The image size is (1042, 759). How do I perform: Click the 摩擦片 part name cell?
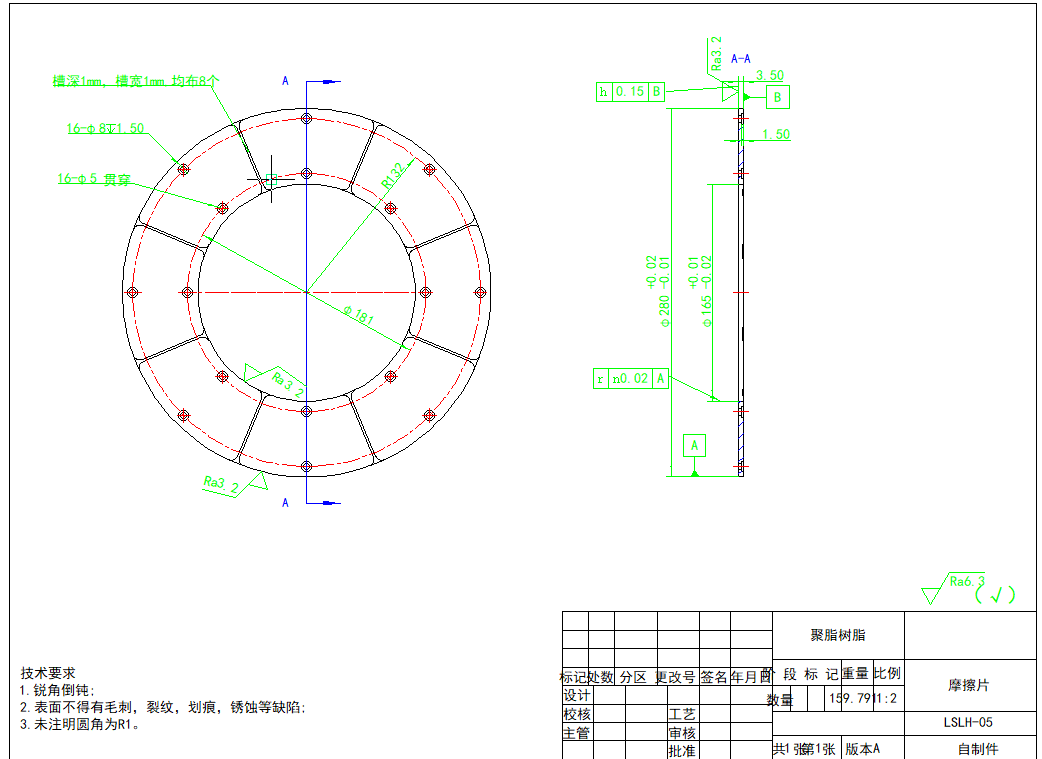point(968,686)
